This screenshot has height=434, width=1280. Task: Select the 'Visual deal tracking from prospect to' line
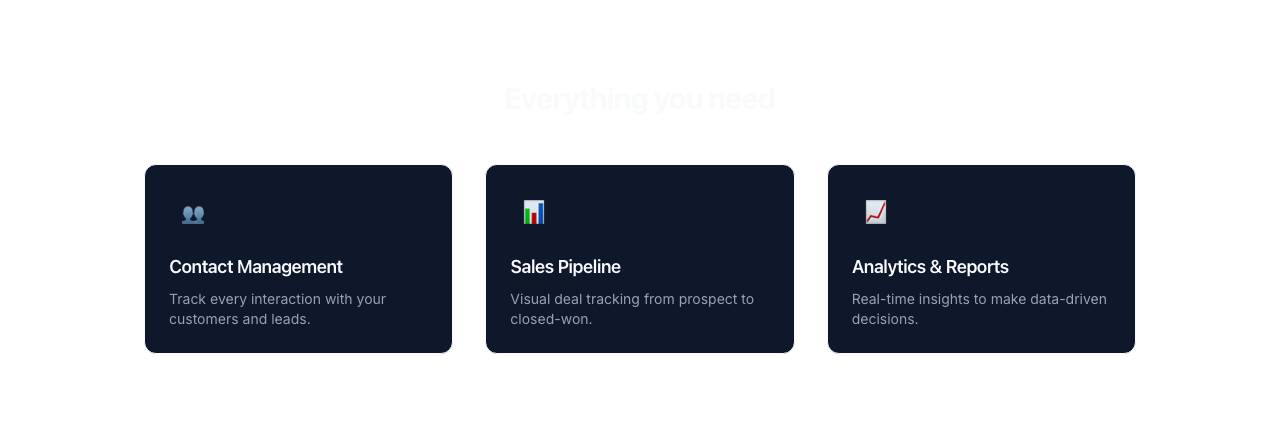click(x=632, y=299)
